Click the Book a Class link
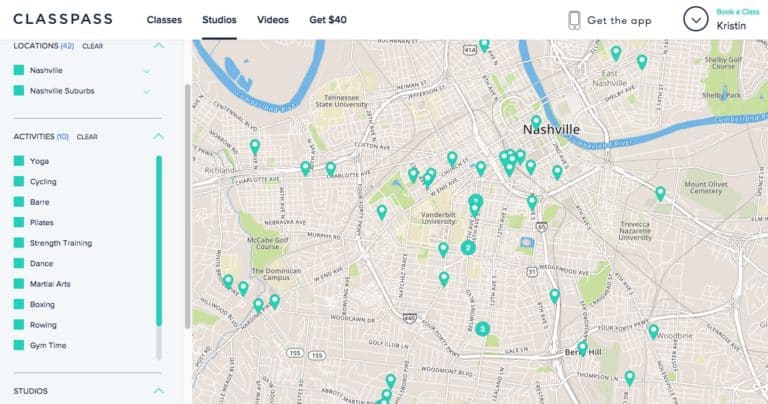The image size is (768, 404). (738, 12)
